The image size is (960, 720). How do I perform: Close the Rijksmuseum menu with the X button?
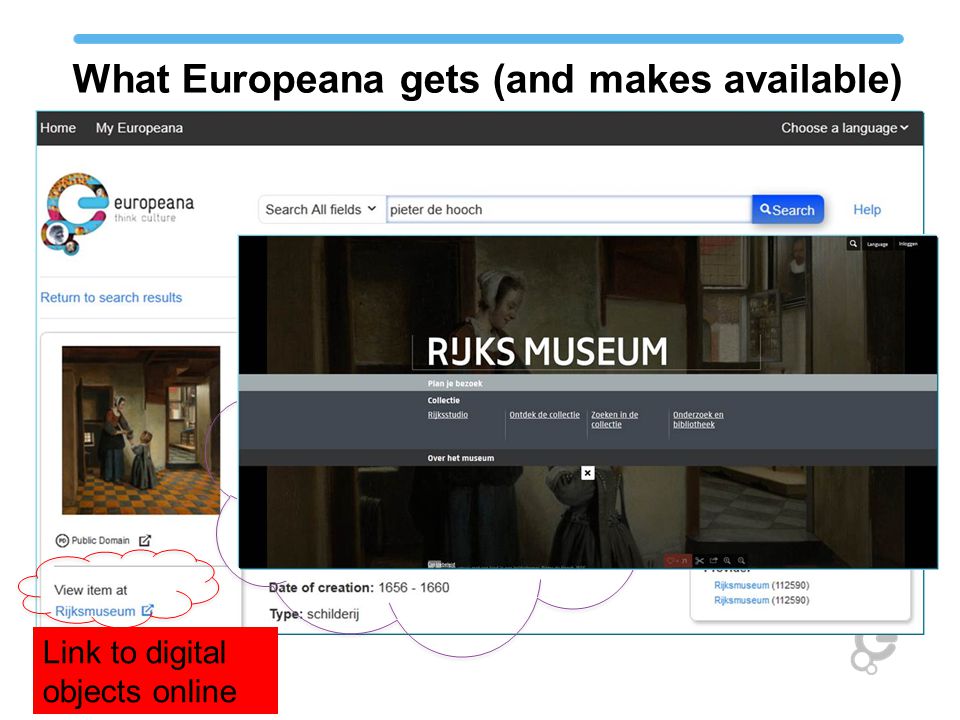pyautogui.click(x=588, y=473)
